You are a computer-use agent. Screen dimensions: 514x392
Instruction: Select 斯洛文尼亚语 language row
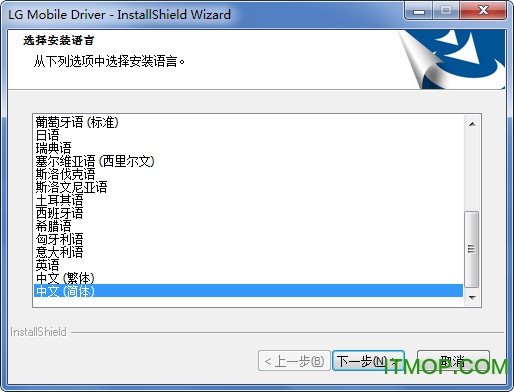point(248,187)
